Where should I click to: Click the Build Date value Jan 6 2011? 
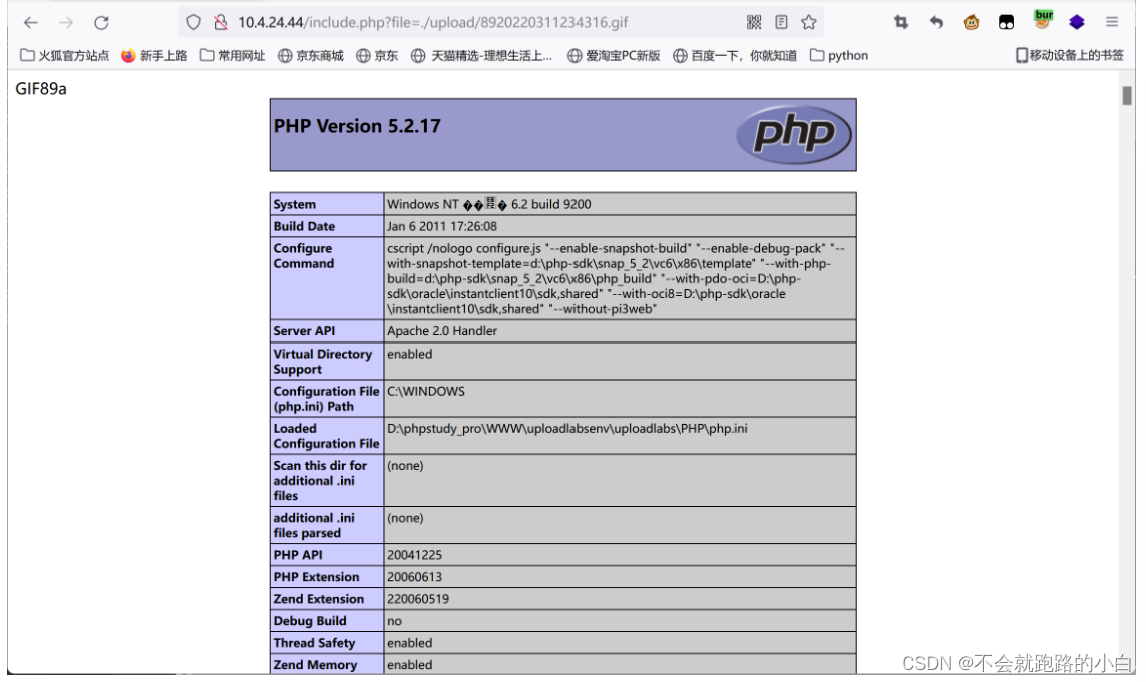coord(441,227)
